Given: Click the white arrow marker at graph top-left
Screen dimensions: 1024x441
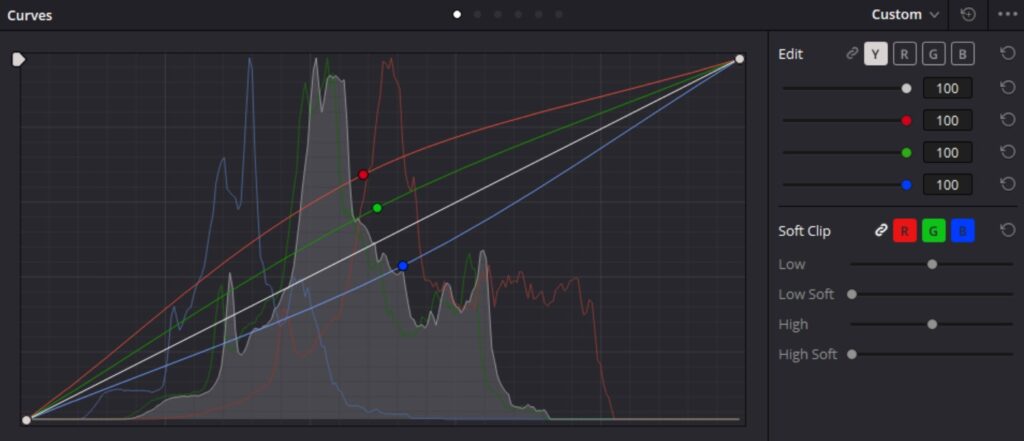Looking at the screenshot, I should tap(19, 59).
